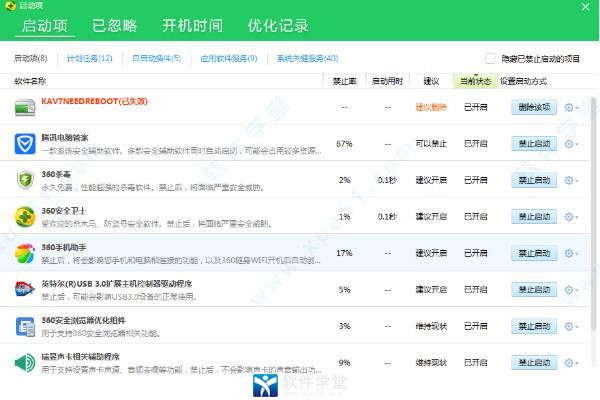Click 禁止启动 for 360手机助手
The height and width of the screenshot is (400, 600).
pyautogui.click(x=534, y=253)
